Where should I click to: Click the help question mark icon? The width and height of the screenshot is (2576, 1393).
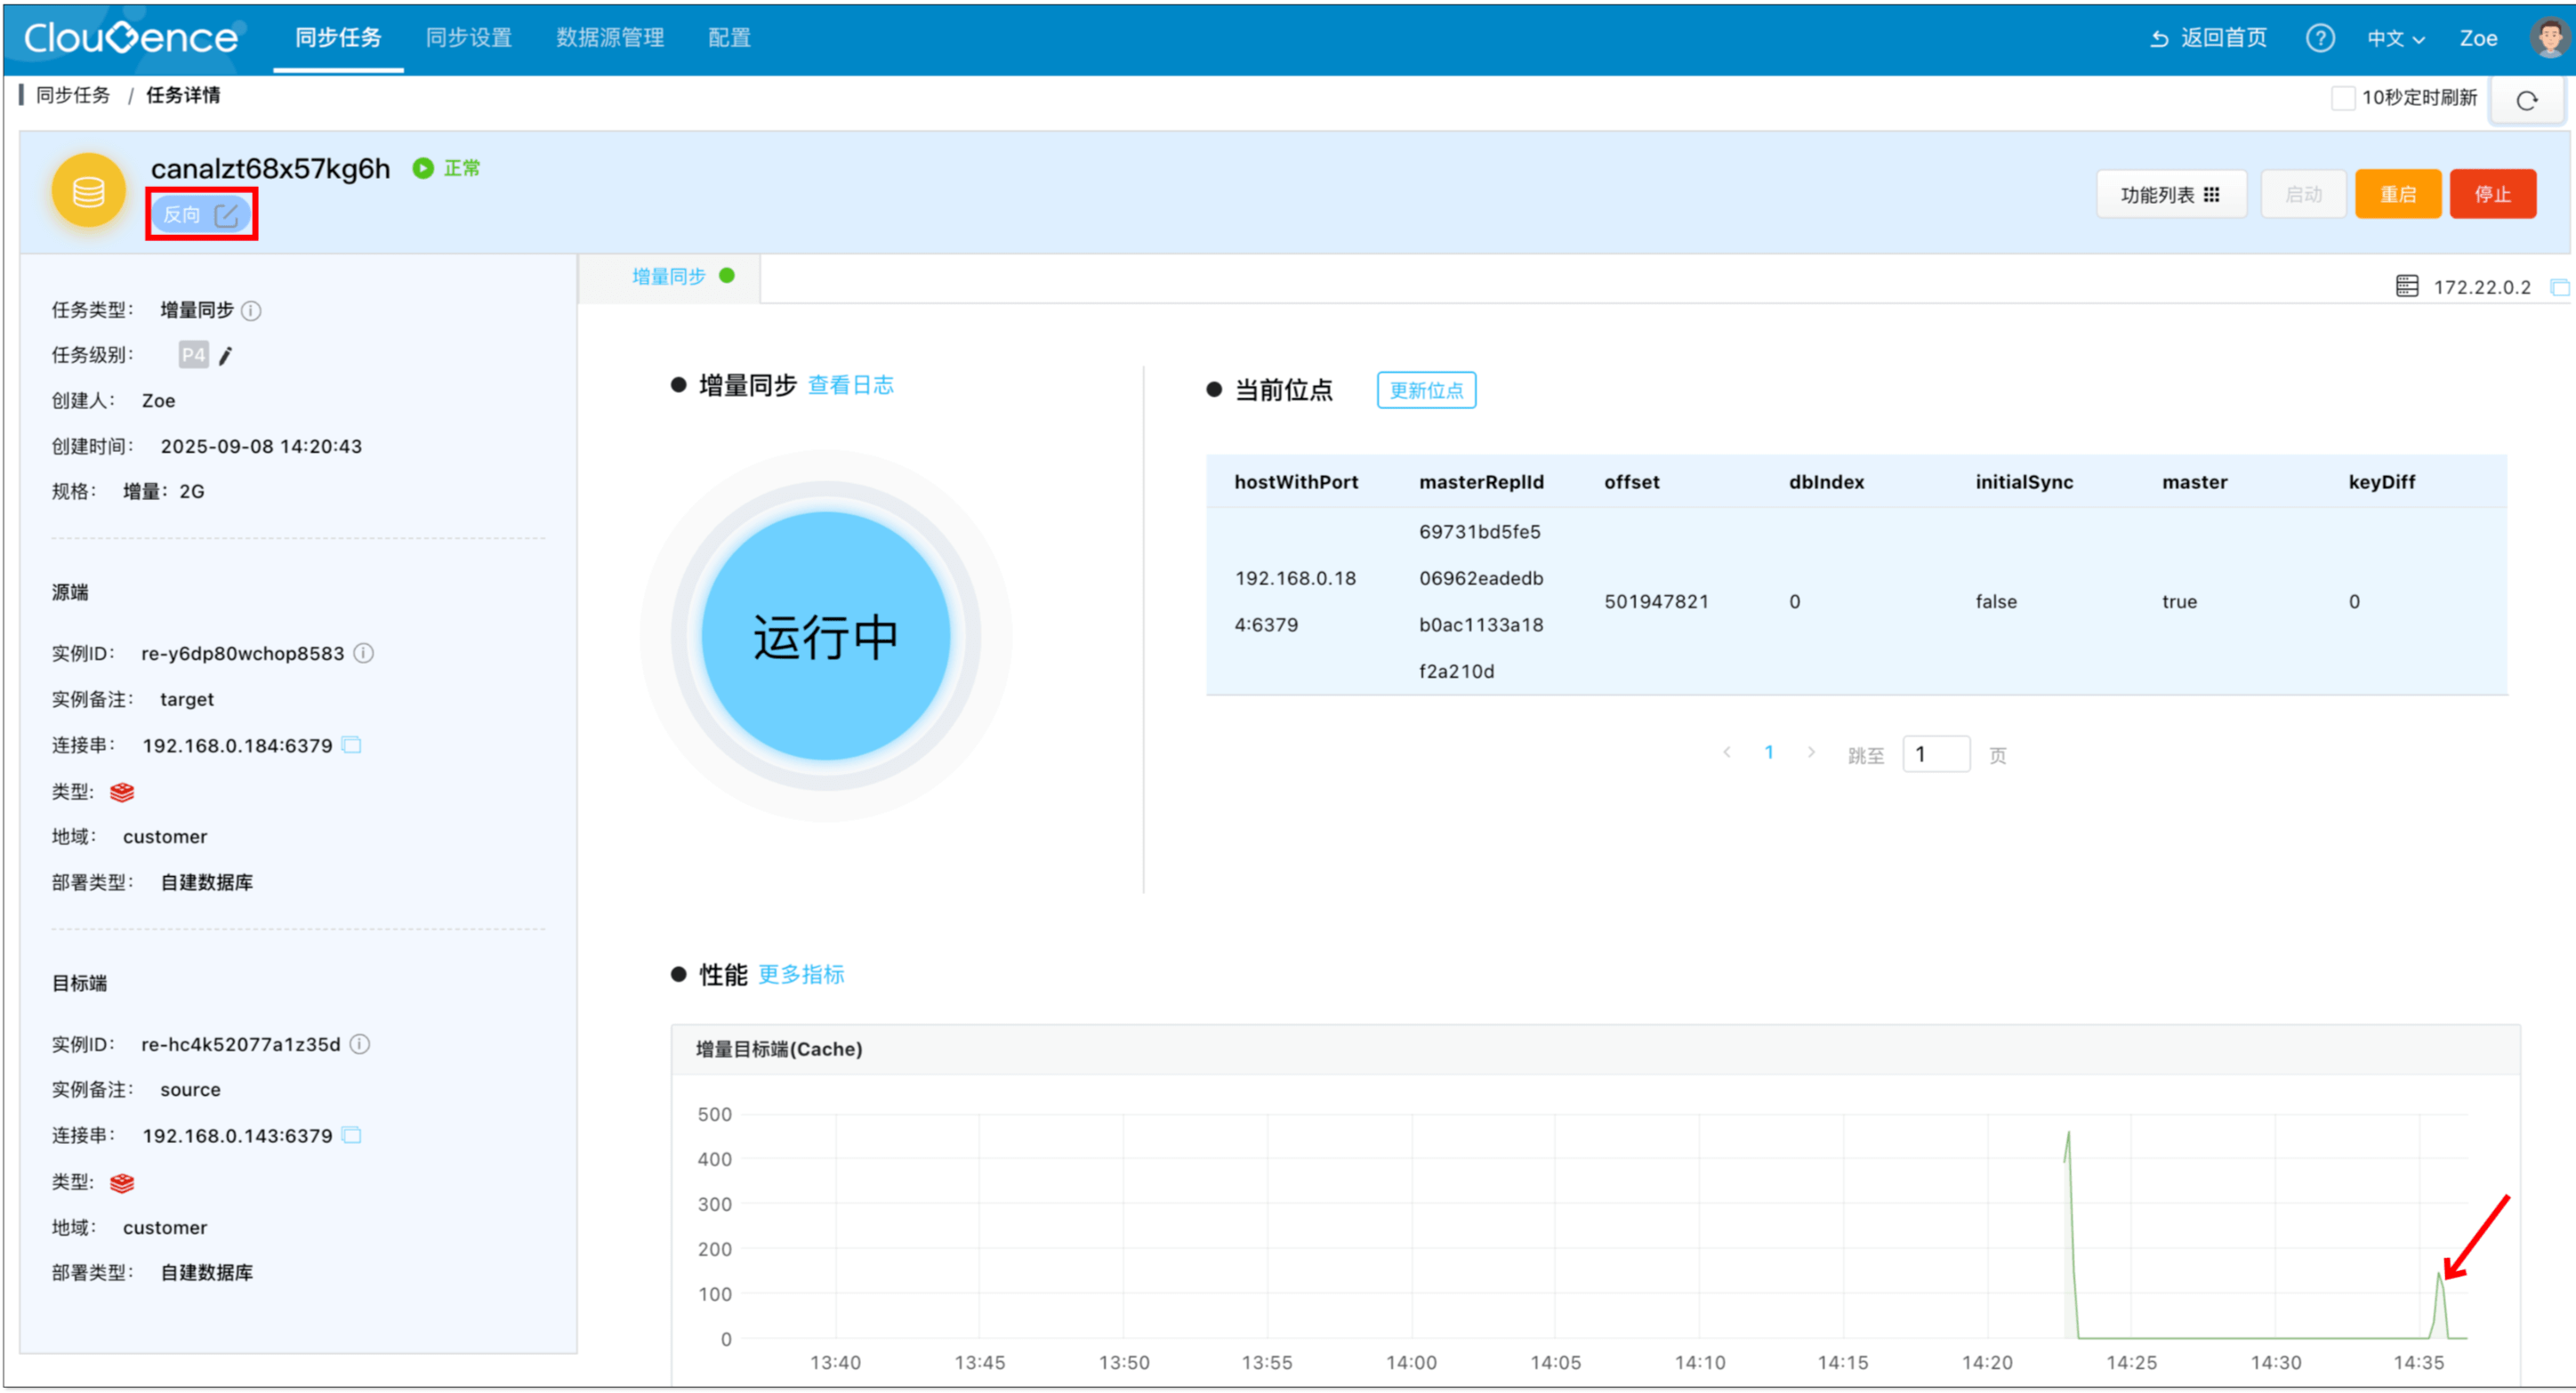(2320, 38)
